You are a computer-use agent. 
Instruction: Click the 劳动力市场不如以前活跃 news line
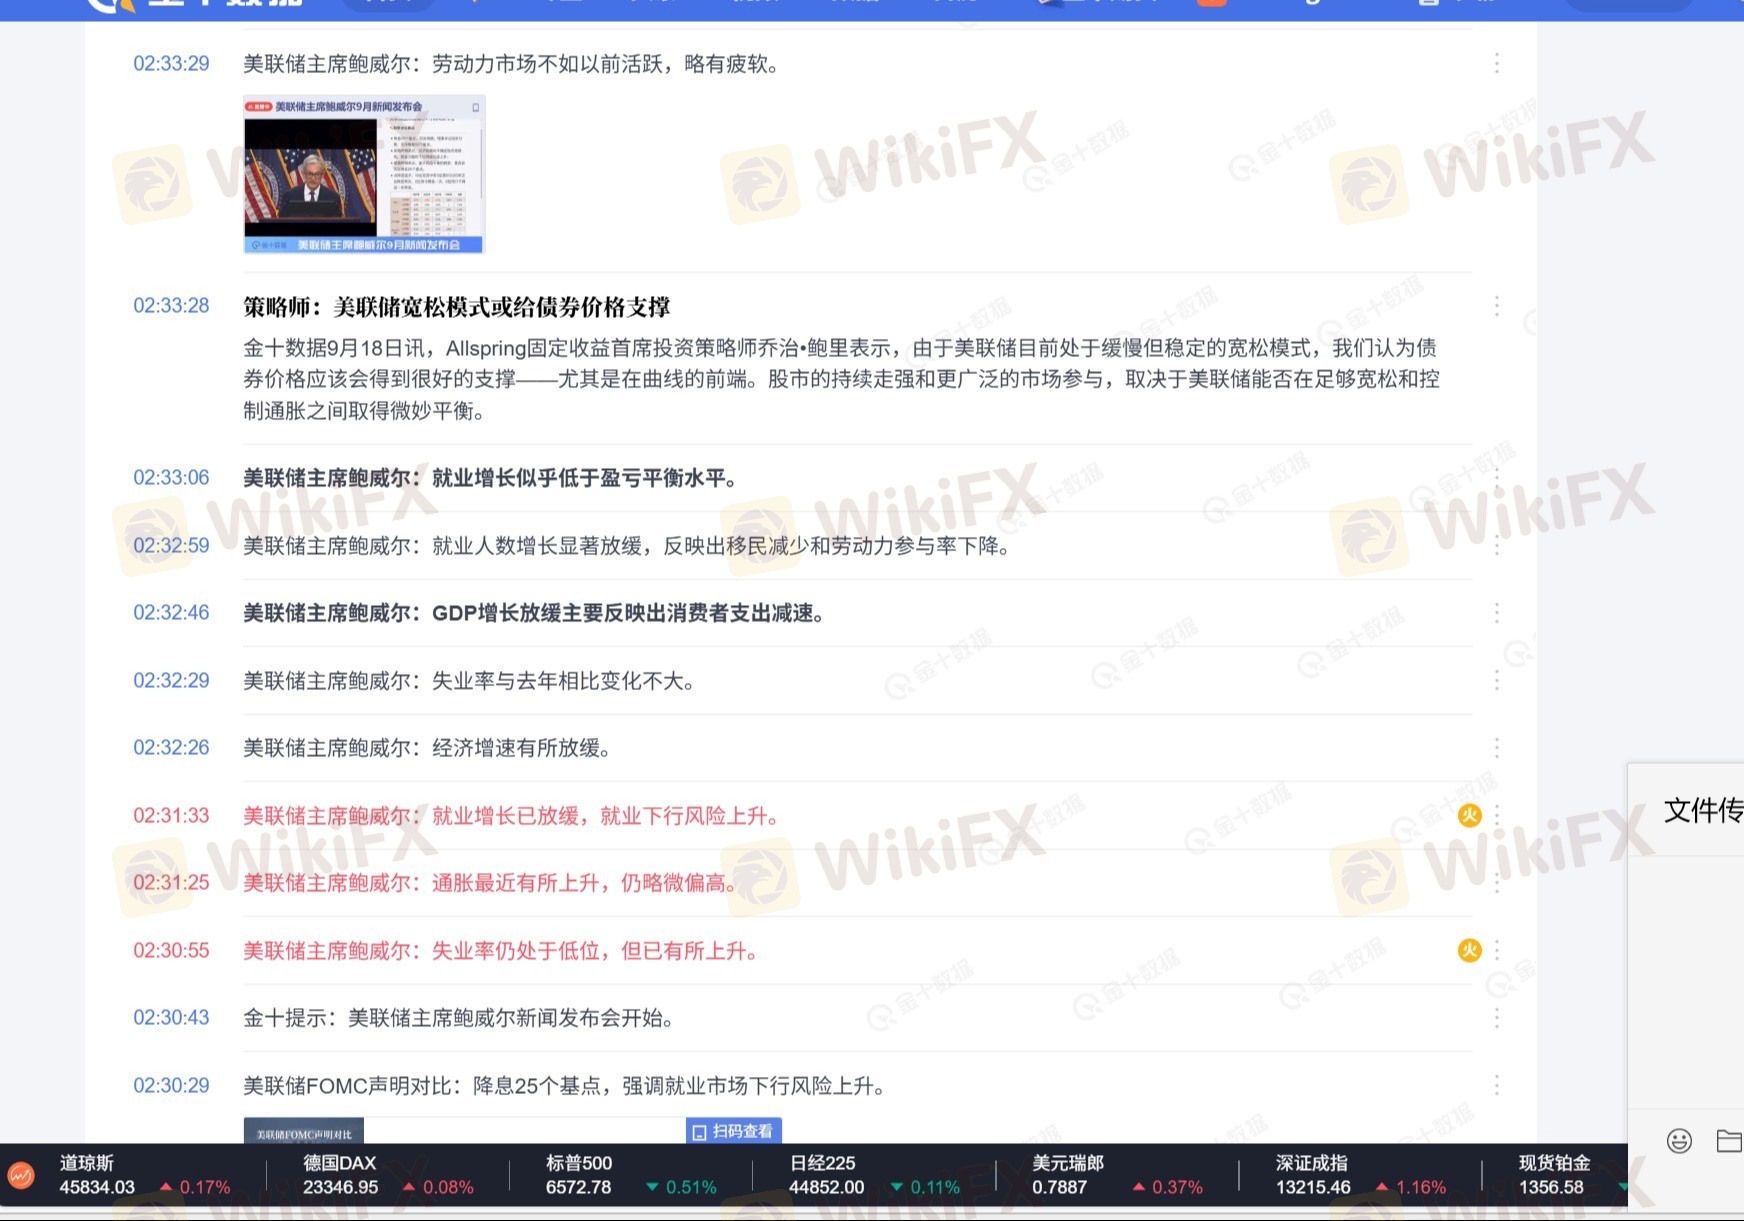(511, 64)
